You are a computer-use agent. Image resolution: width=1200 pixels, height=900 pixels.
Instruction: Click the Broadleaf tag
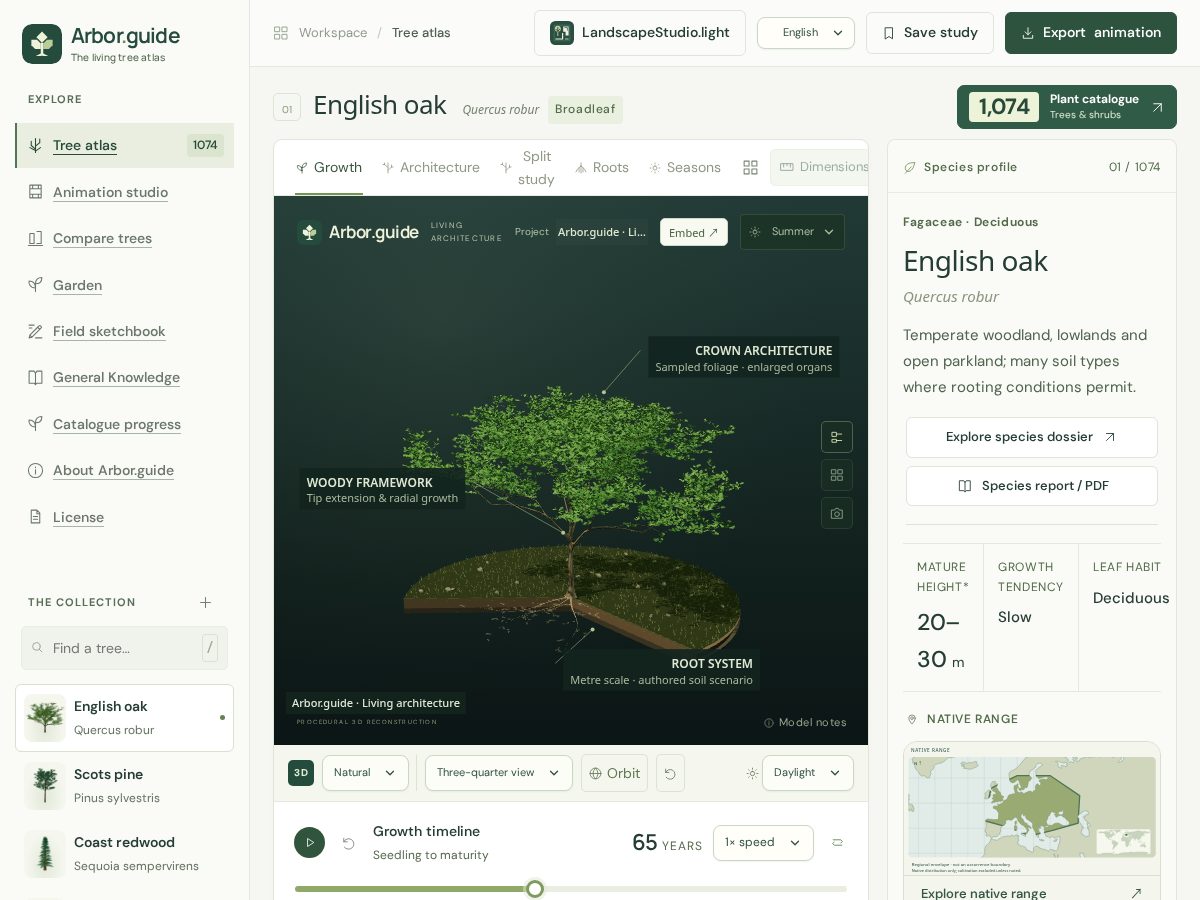(585, 109)
